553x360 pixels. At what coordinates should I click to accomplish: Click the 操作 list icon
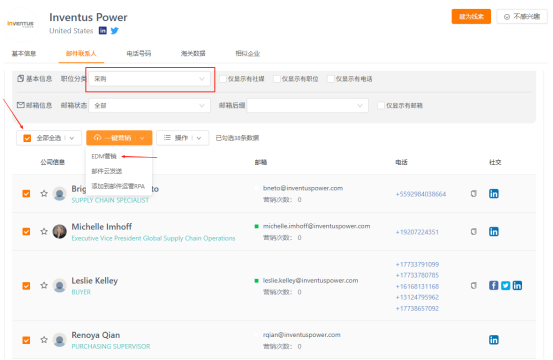point(167,138)
